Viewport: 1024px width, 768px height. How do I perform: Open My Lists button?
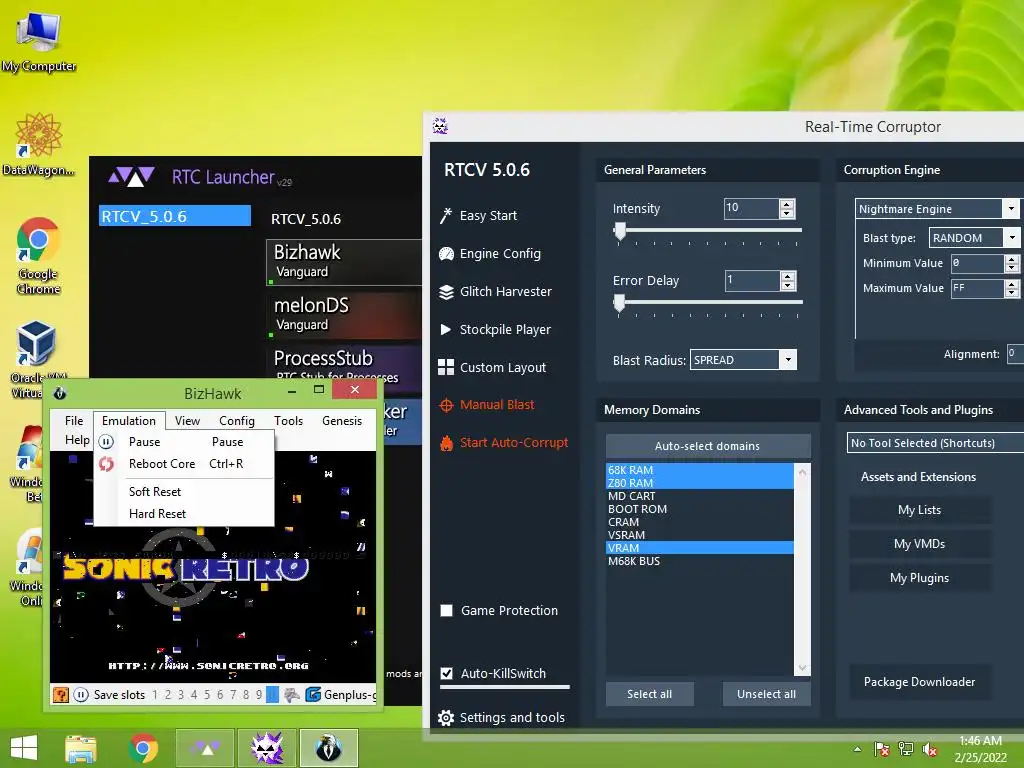point(920,510)
